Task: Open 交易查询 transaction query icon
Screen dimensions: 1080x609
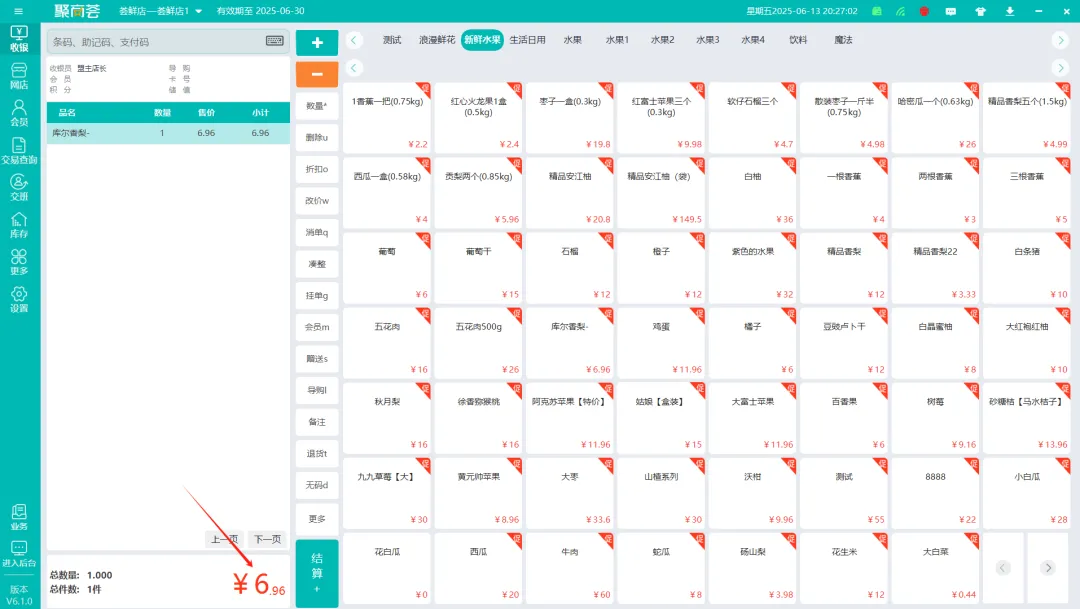Action: pos(19,150)
